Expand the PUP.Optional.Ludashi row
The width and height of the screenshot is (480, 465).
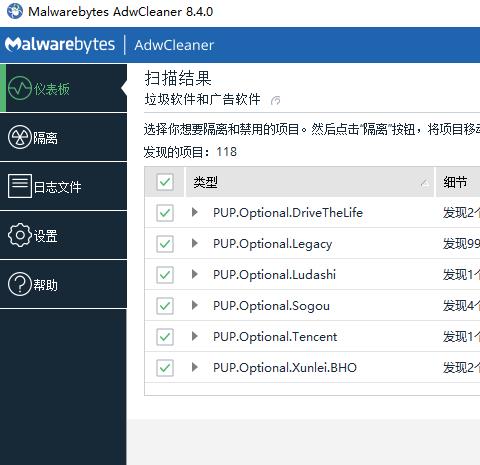point(195,274)
